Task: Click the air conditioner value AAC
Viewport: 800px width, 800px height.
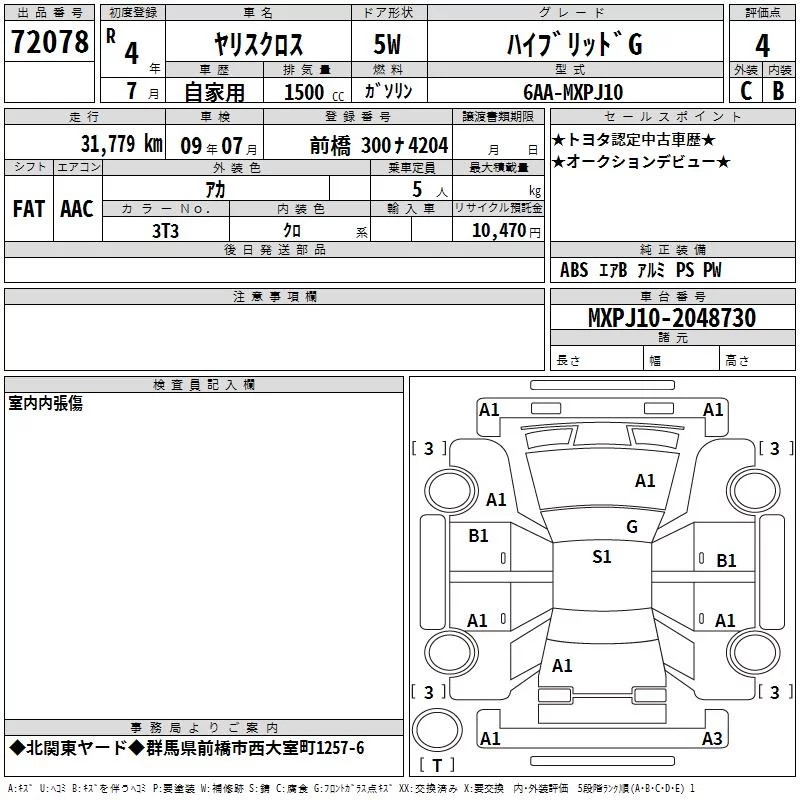Action: pyautogui.click(x=77, y=209)
